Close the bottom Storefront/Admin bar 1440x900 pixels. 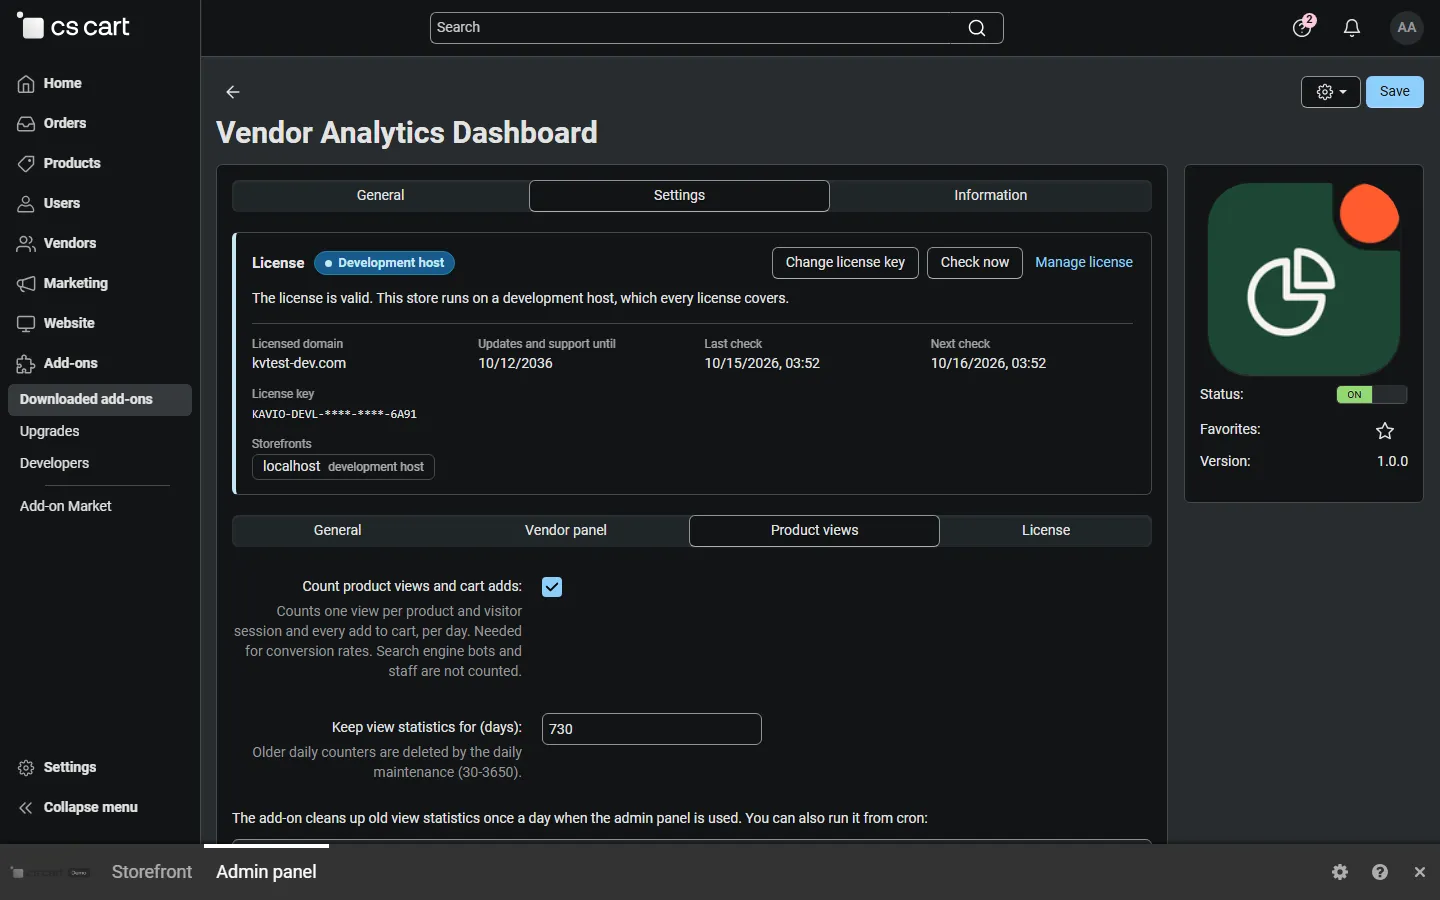pyautogui.click(x=1420, y=872)
